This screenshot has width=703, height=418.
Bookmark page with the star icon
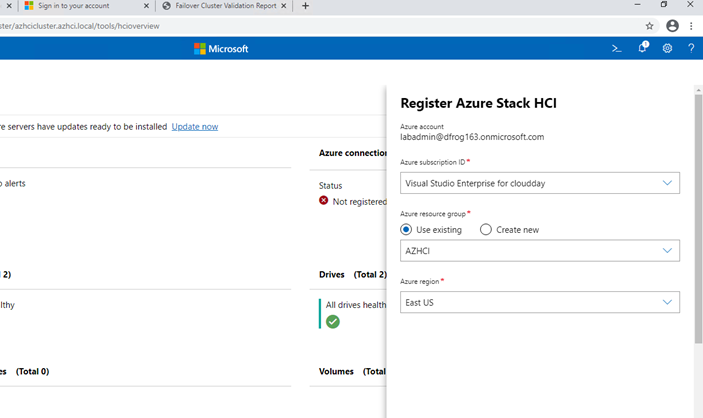649,26
